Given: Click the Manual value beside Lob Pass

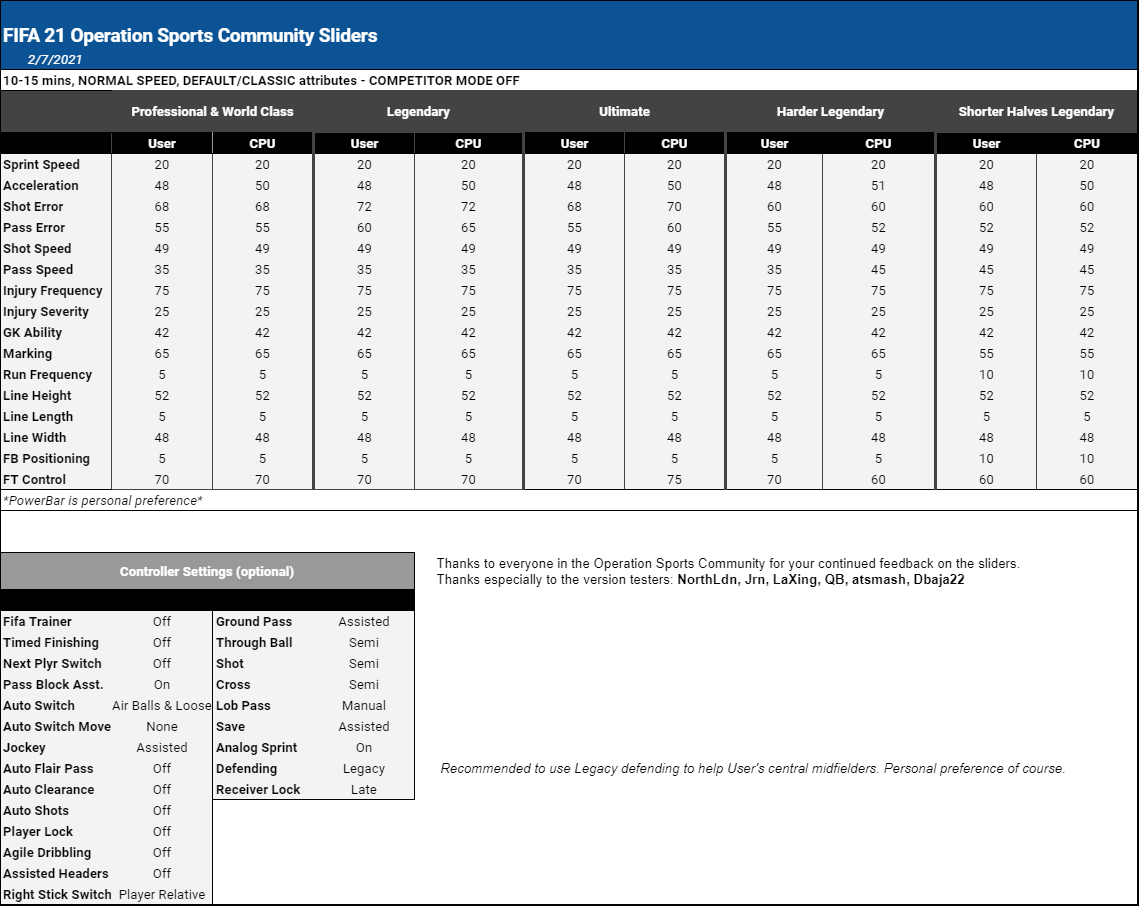Looking at the screenshot, I should pos(363,706).
